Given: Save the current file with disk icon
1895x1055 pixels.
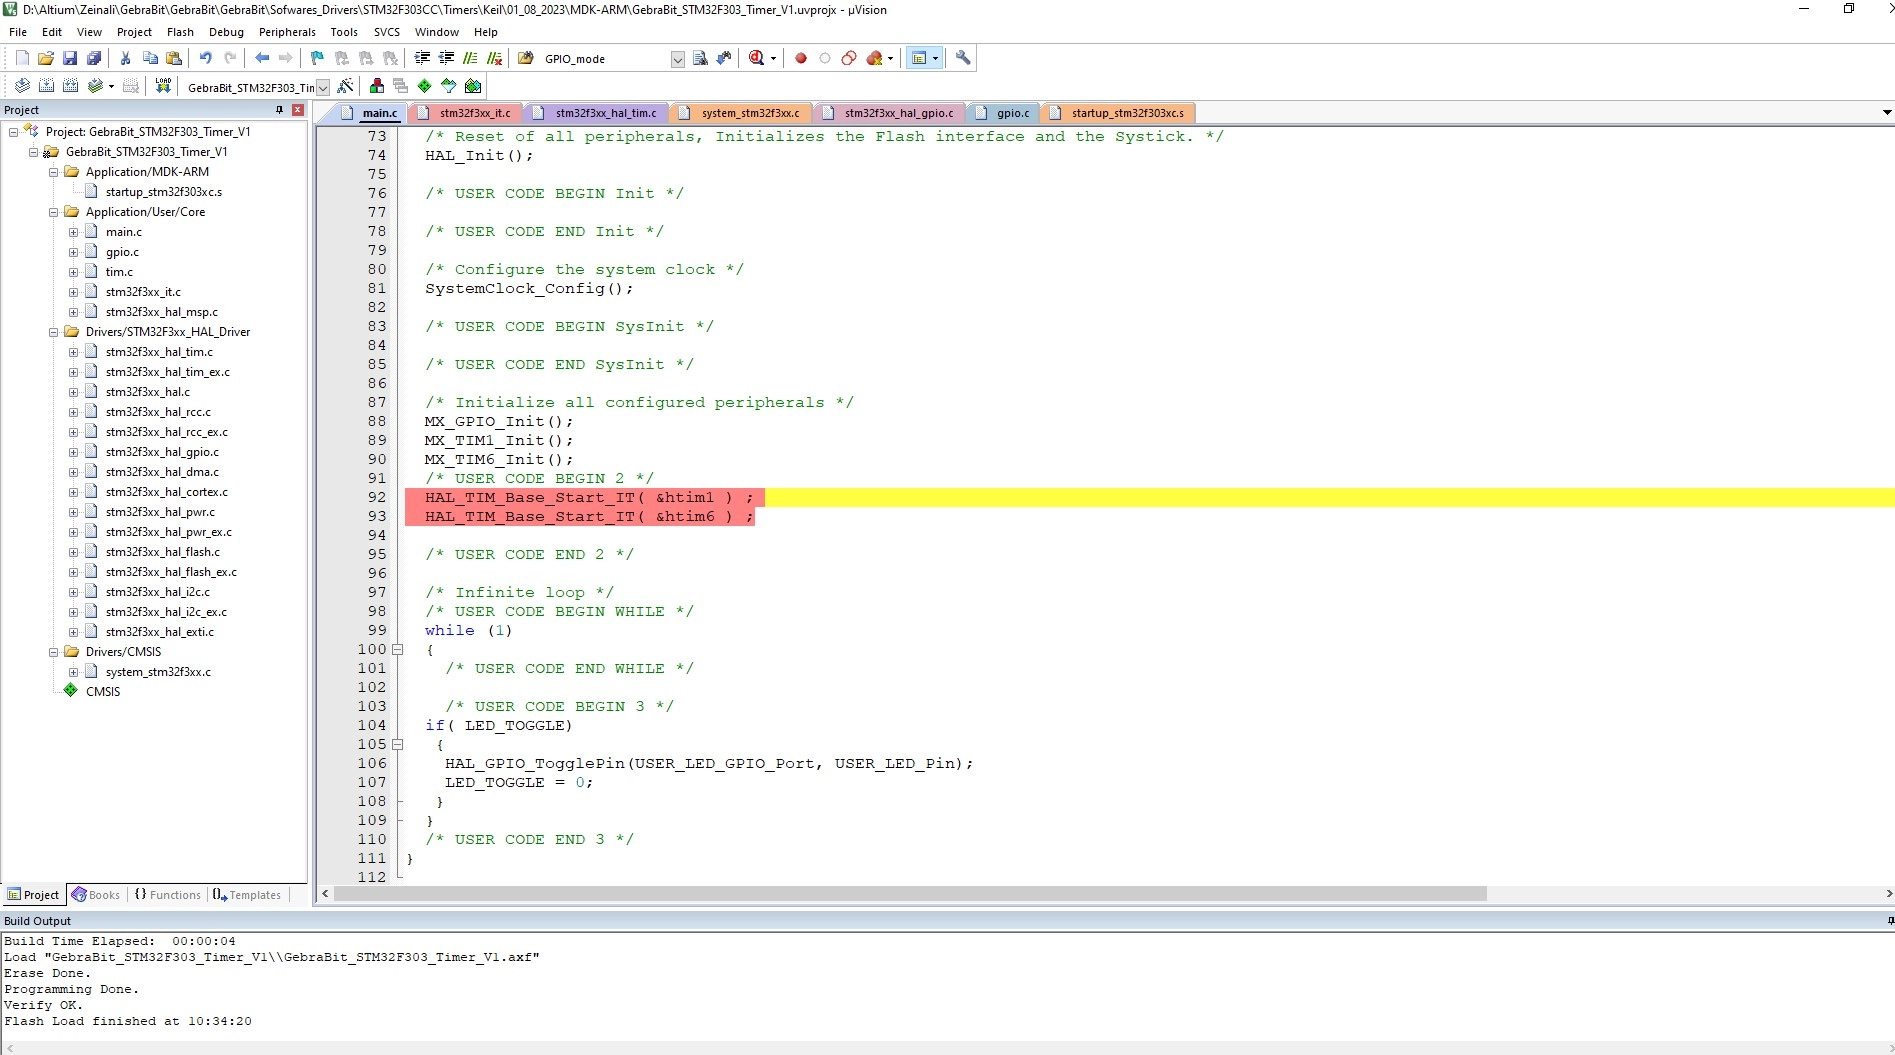Looking at the screenshot, I should point(70,58).
